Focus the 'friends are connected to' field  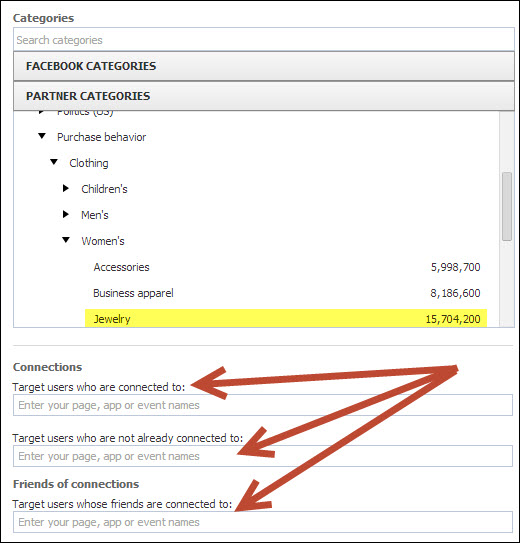click(263, 522)
